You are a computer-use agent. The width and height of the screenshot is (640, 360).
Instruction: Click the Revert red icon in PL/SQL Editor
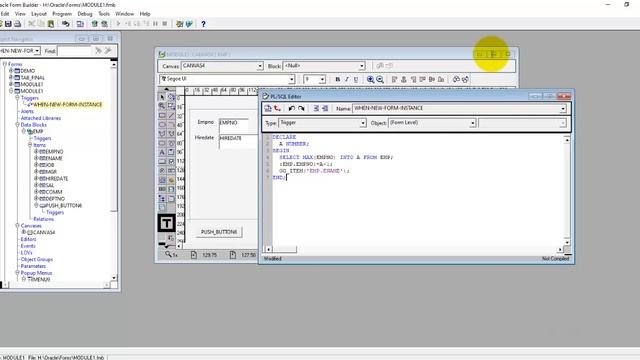coord(277,108)
